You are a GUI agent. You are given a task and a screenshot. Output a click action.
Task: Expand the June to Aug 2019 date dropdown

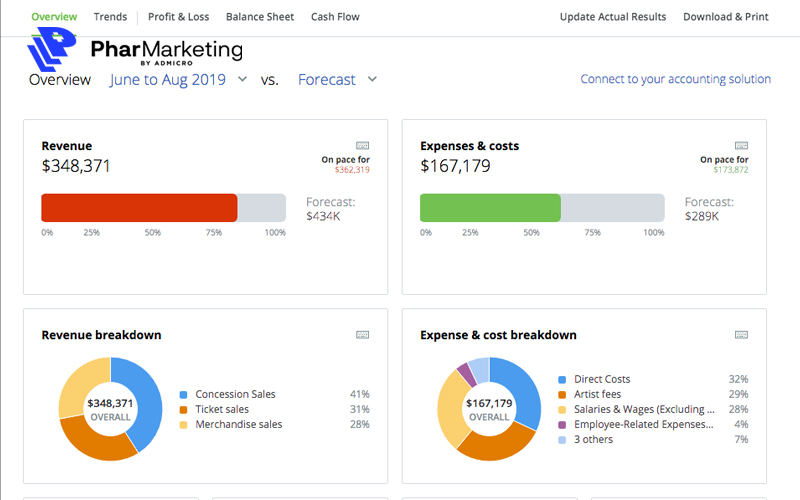tap(242, 79)
